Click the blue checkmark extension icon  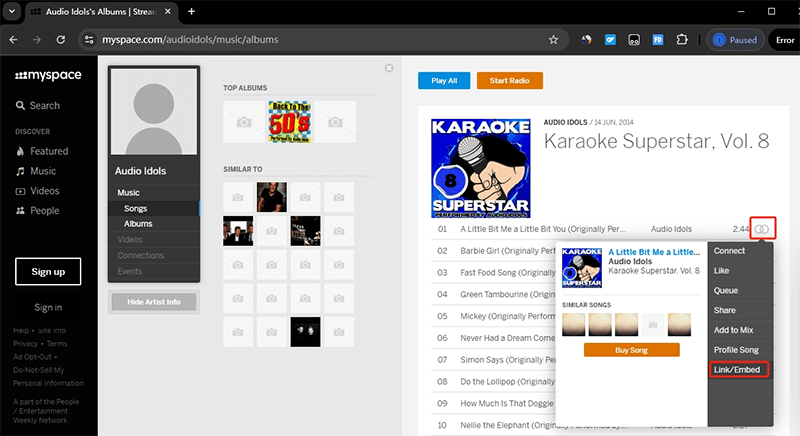click(x=610, y=40)
